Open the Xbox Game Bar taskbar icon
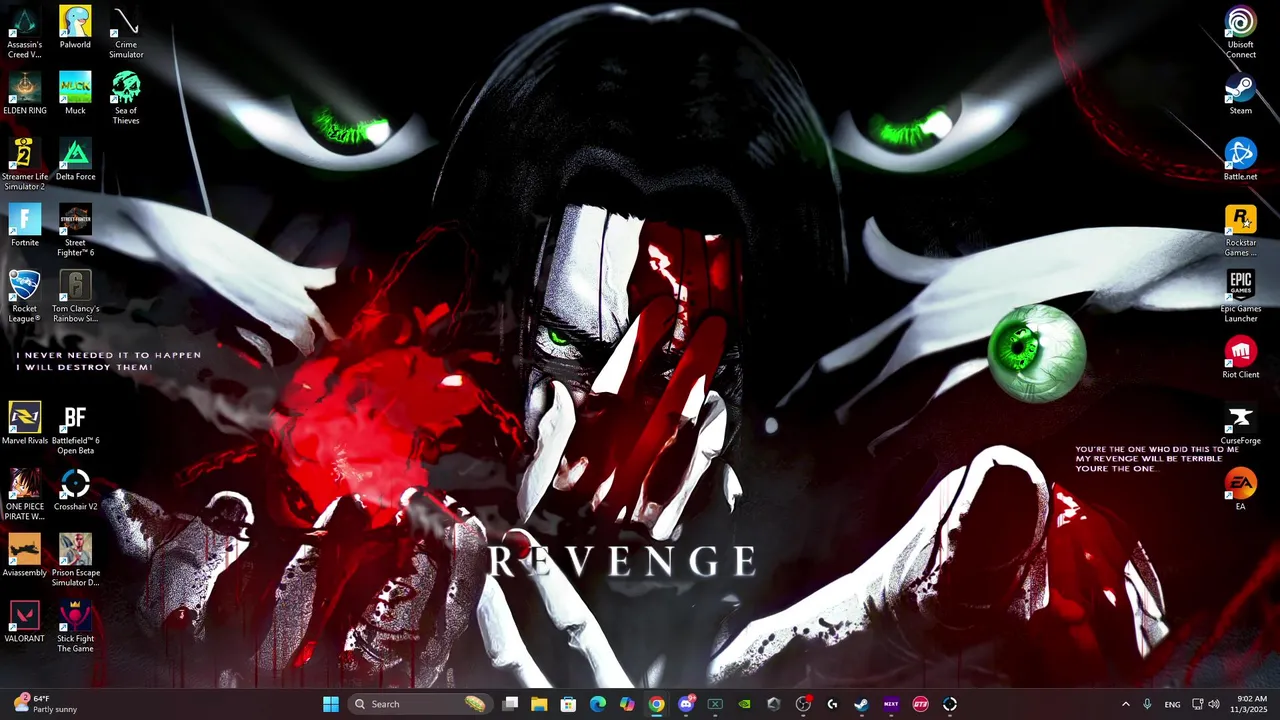 point(715,704)
